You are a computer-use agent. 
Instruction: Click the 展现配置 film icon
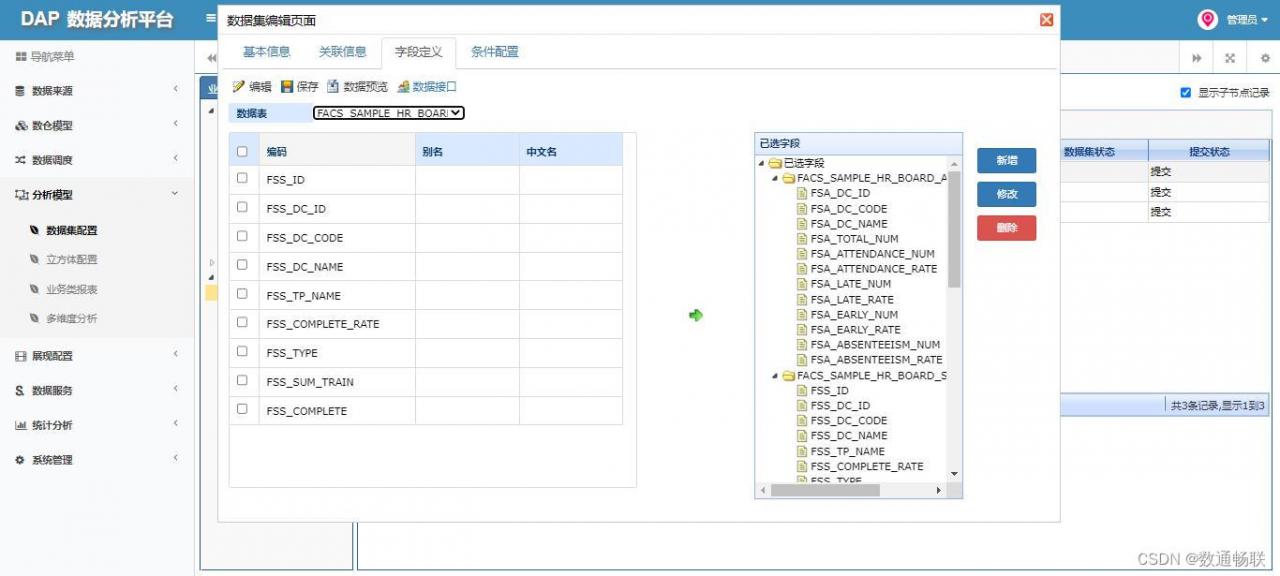click(21, 356)
